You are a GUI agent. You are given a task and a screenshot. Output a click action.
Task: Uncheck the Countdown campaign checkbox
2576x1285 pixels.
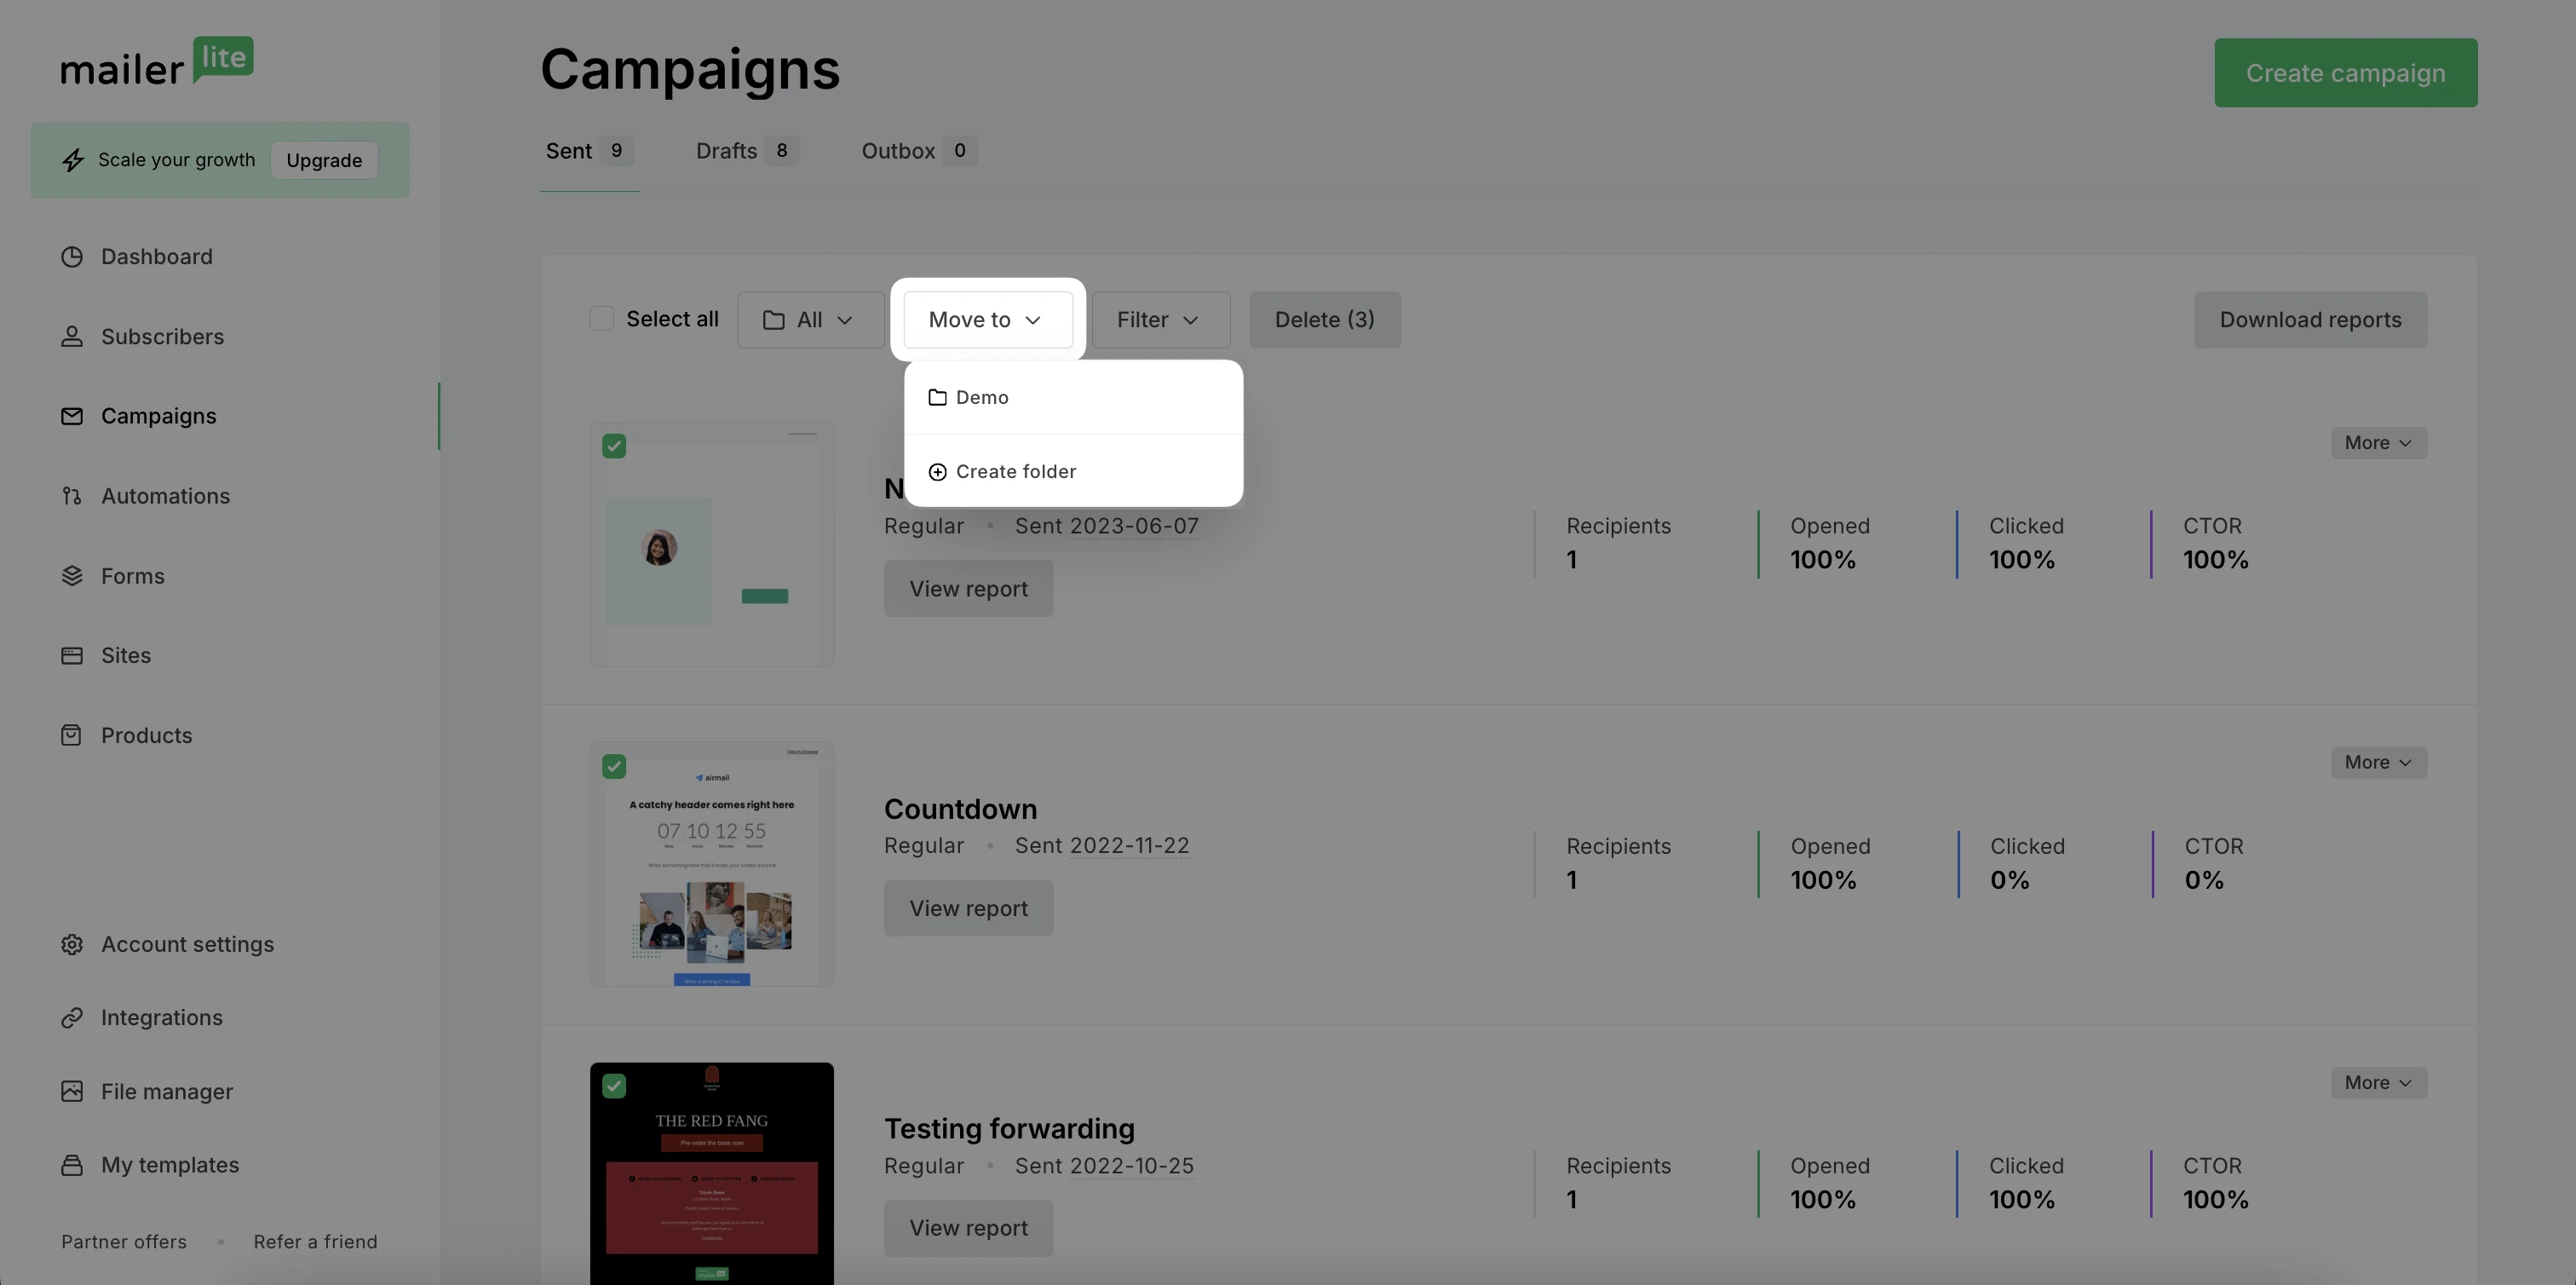click(614, 766)
